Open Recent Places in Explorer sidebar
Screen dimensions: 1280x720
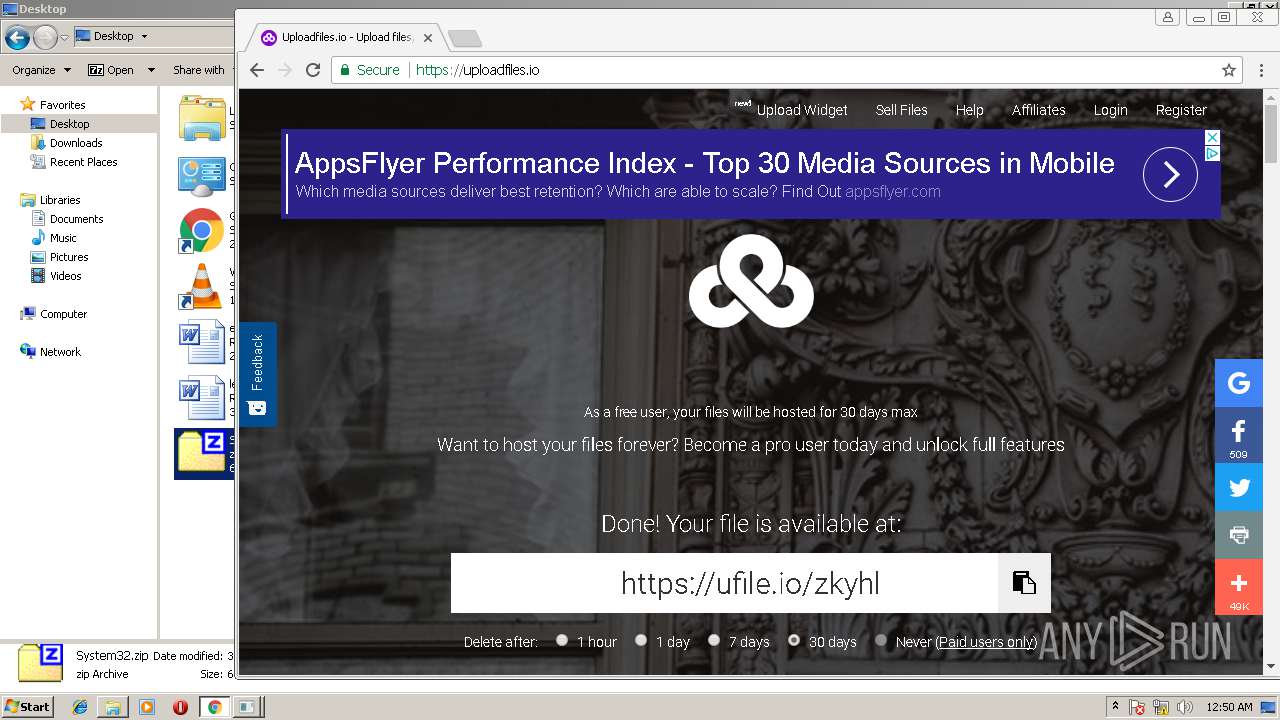pos(84,162)
